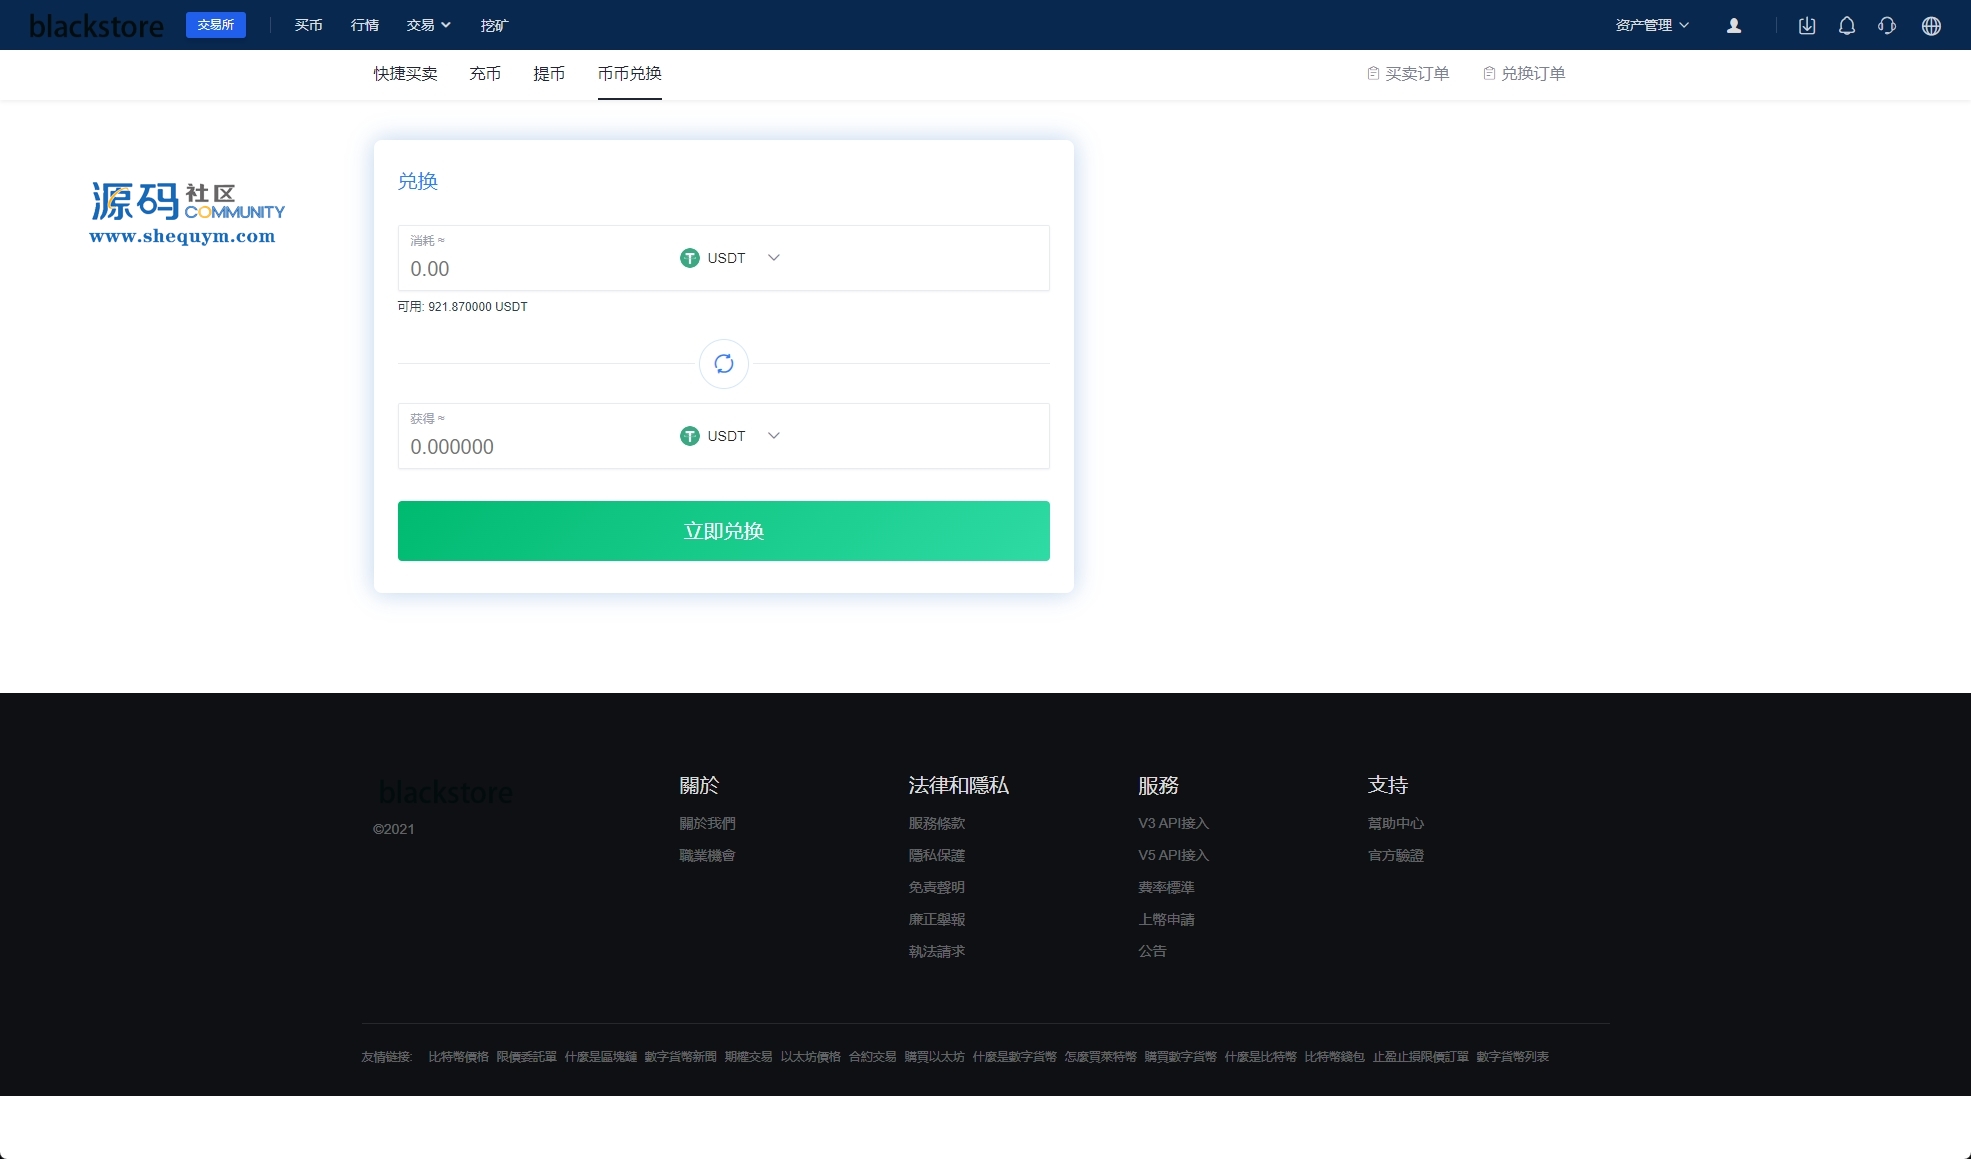Switch to the 提币 tab
Viewport: 1971px width, 1159px height.
[549, 74]
